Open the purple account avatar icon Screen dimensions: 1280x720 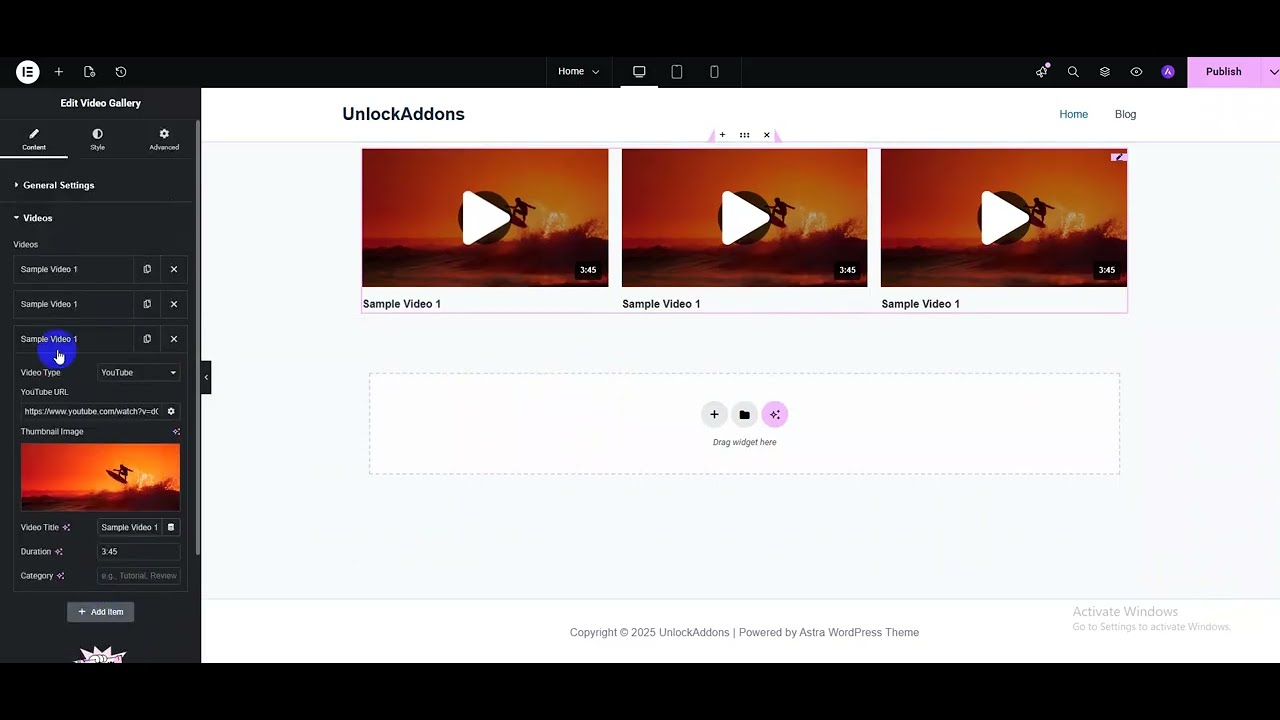[x=1168, y=72]
